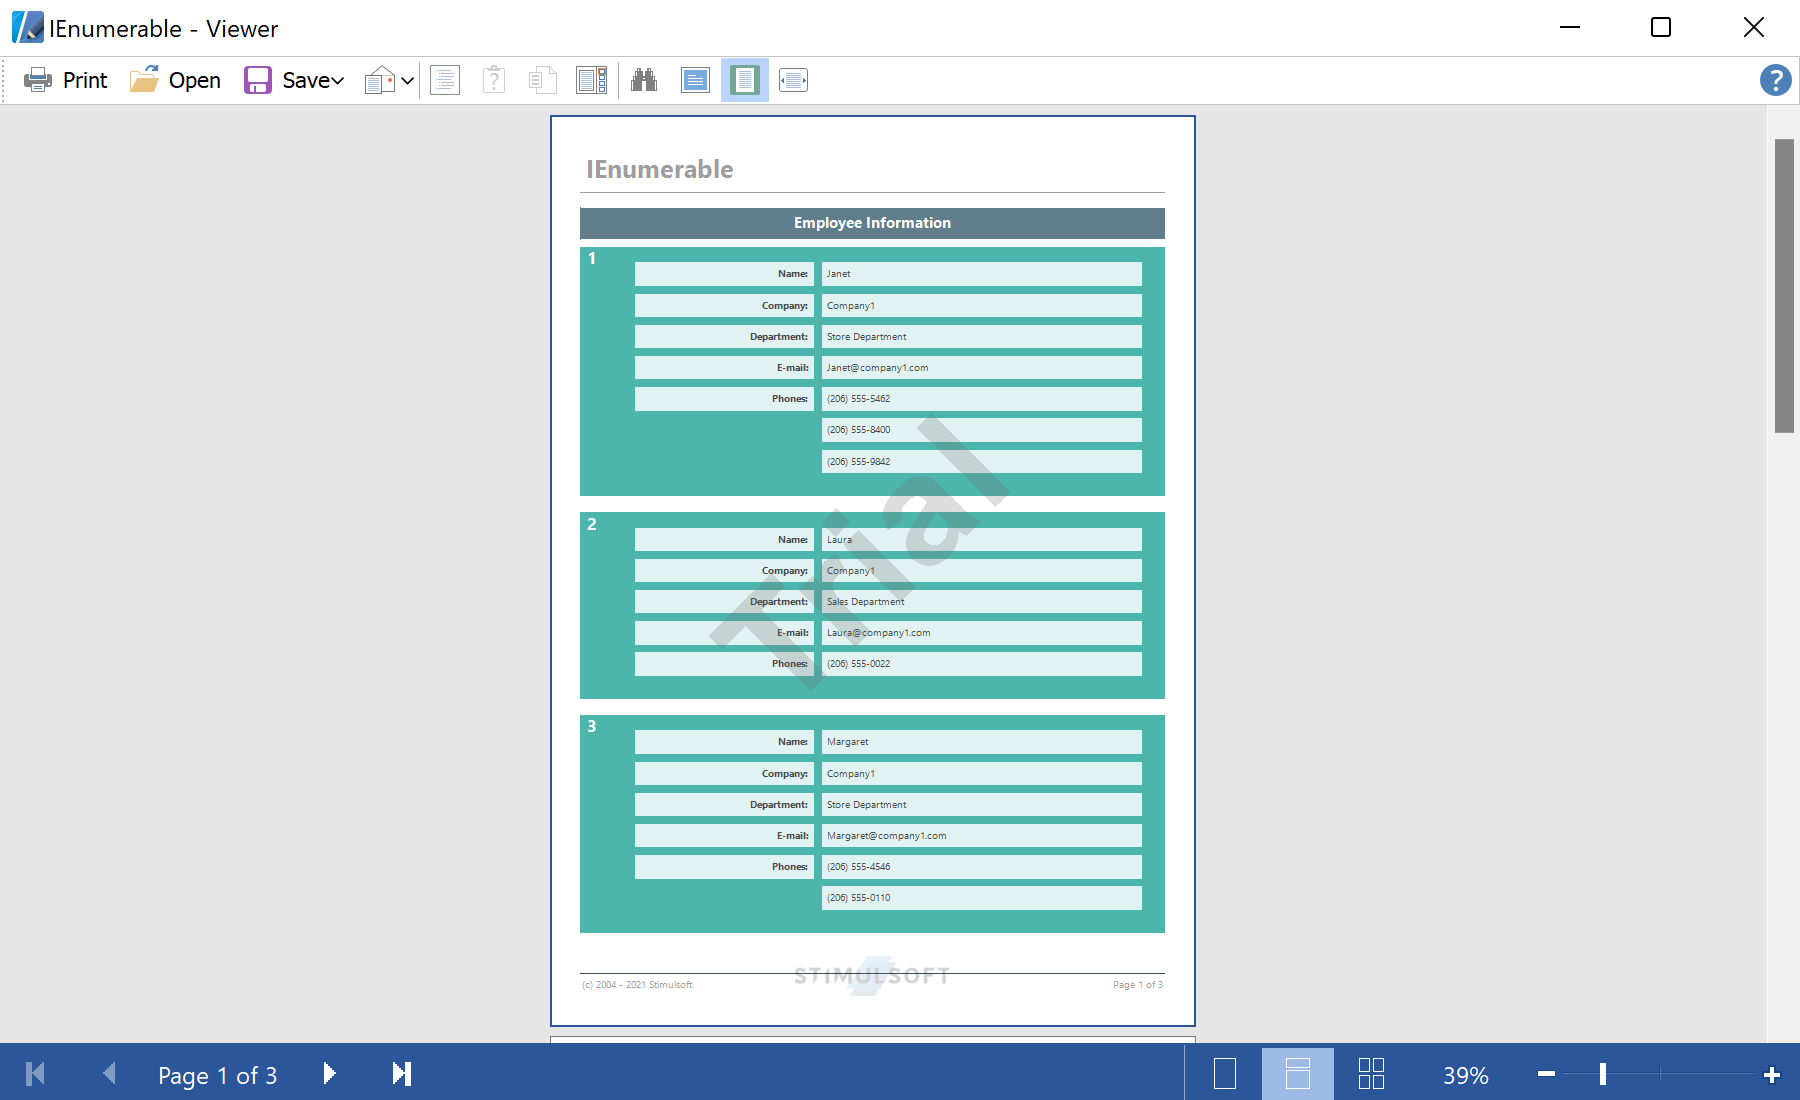This screenshot has width=1800, height=1100.
Task: Open Help via question mark icon
Action: coord(1775,80)
